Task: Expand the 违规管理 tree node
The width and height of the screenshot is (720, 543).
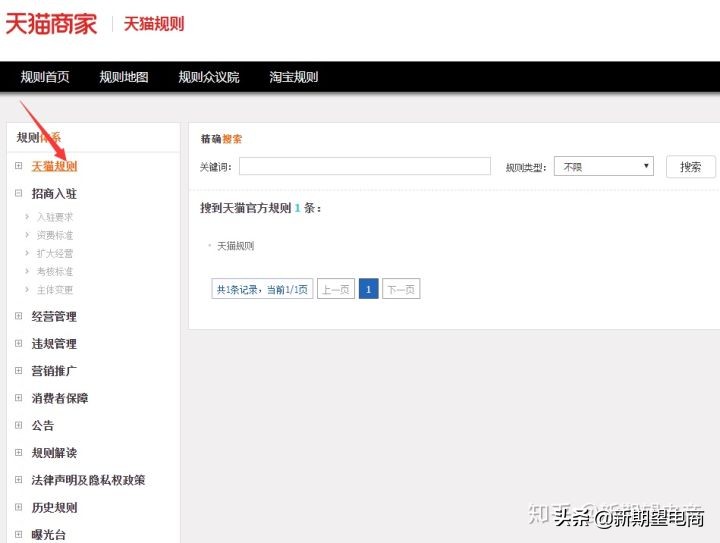Action: click(18, 343)
